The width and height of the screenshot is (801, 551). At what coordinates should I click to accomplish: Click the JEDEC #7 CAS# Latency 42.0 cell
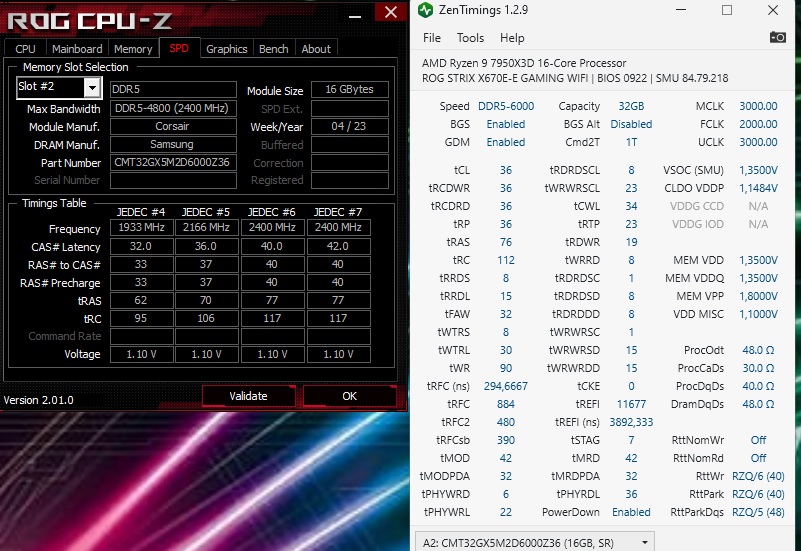coord(338,246)
